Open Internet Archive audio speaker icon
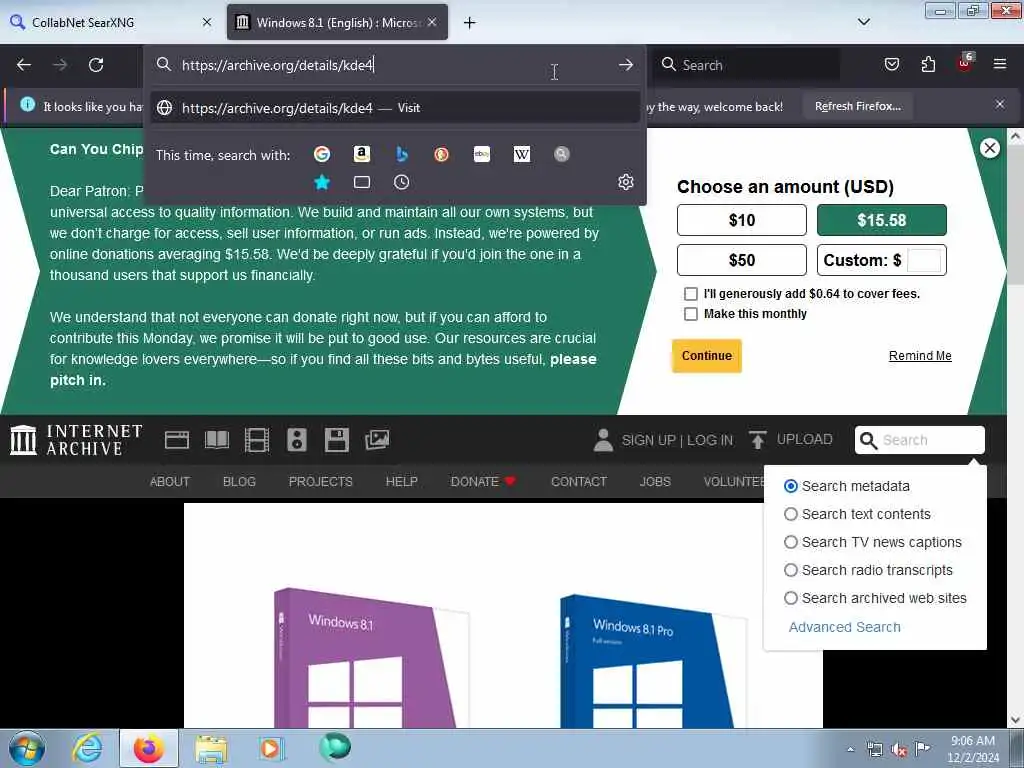The width and height of the screenshot is (1024, 768). pyautogui.click(x=296, y=440)
